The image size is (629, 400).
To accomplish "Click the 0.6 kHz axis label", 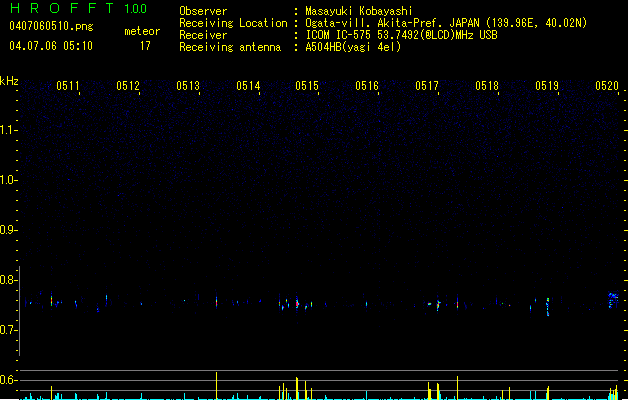I will point(8,380).
